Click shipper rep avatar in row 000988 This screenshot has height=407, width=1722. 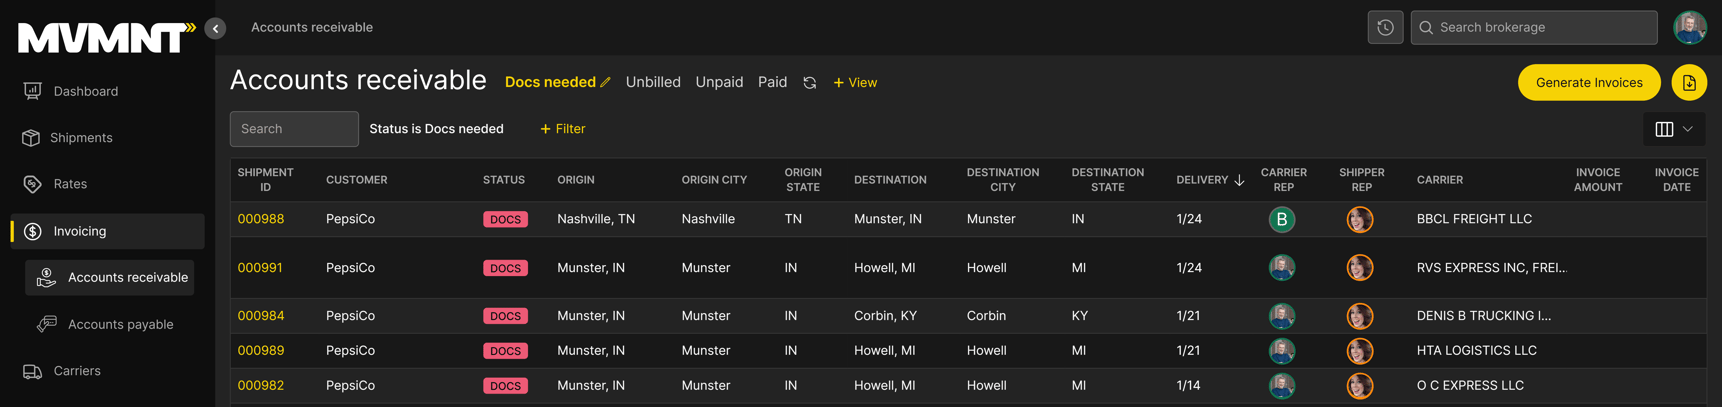coord(1360,219)
